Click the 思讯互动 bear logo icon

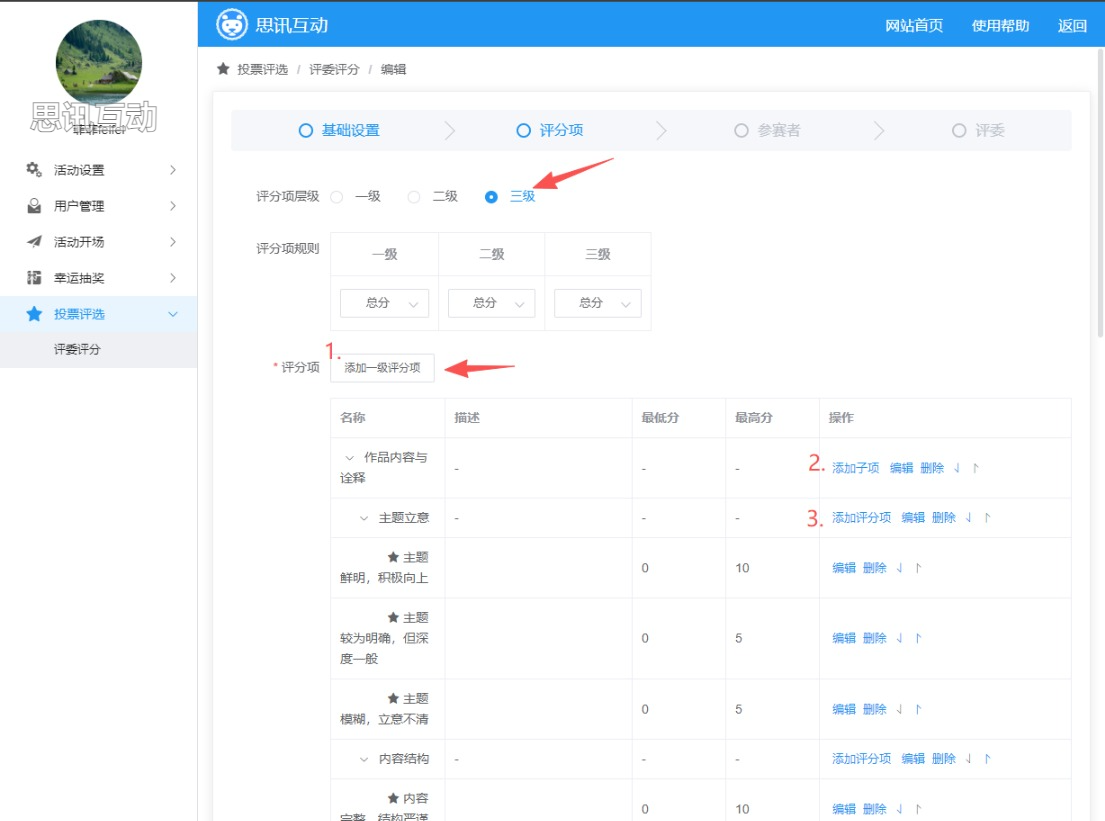click(232, 25)
